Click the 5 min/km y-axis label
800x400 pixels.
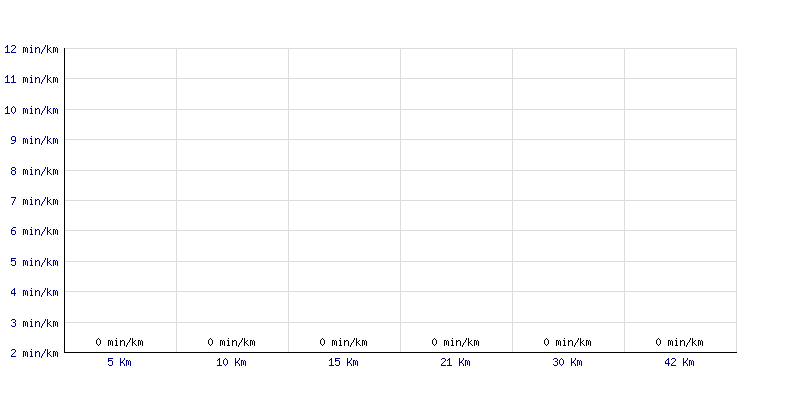tap(34, 262)
